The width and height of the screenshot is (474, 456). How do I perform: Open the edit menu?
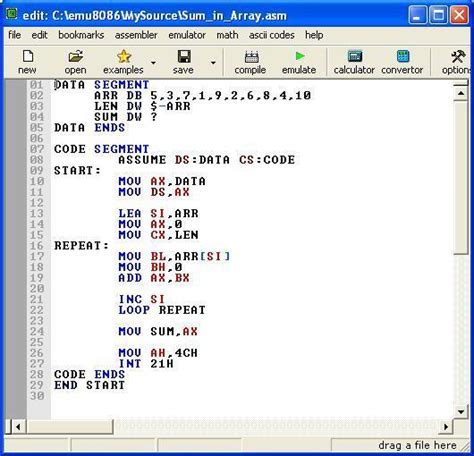pyautogui.click(x=39, y=35)
